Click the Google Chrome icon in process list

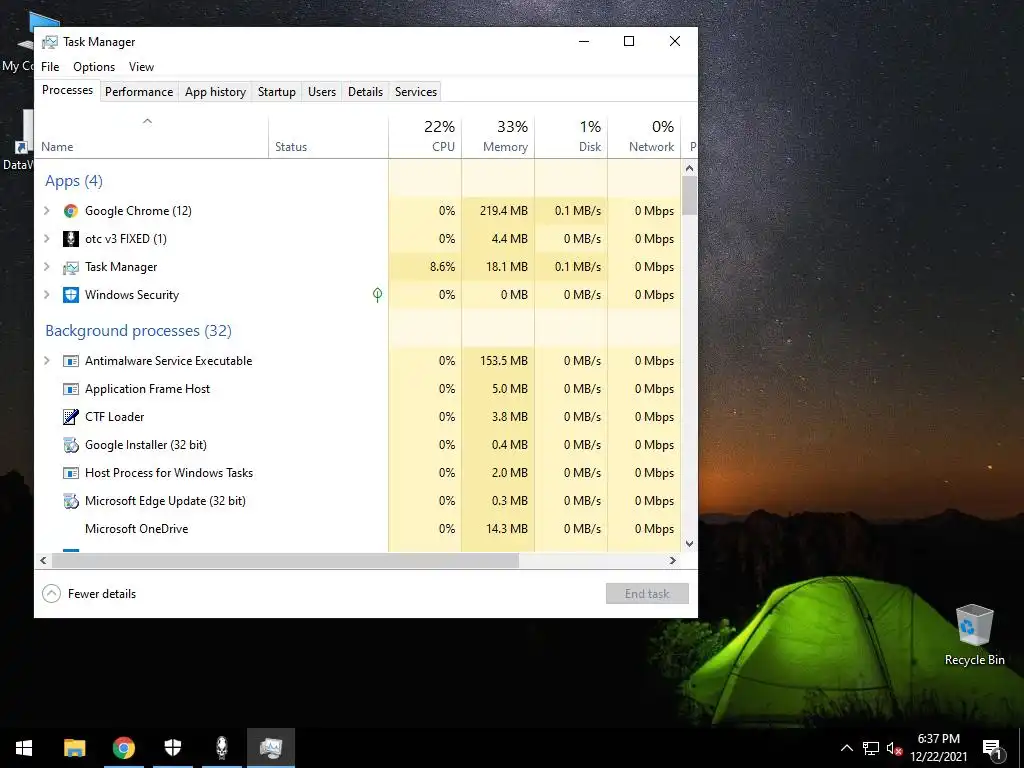tap(71, 211)
